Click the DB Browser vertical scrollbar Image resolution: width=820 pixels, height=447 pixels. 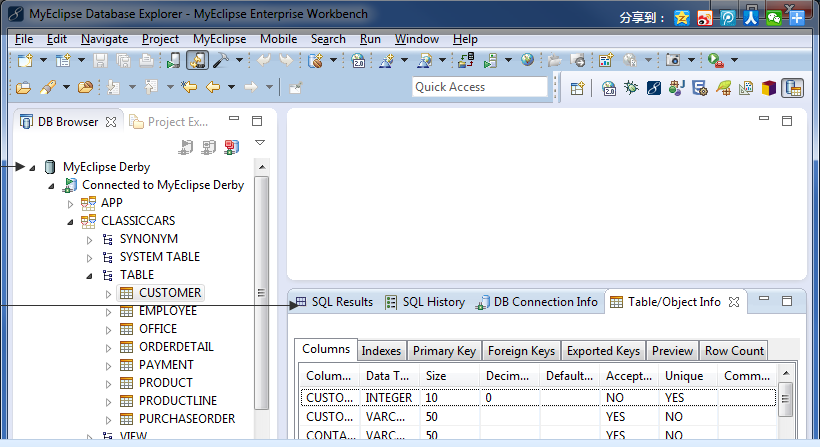(261, 293)
